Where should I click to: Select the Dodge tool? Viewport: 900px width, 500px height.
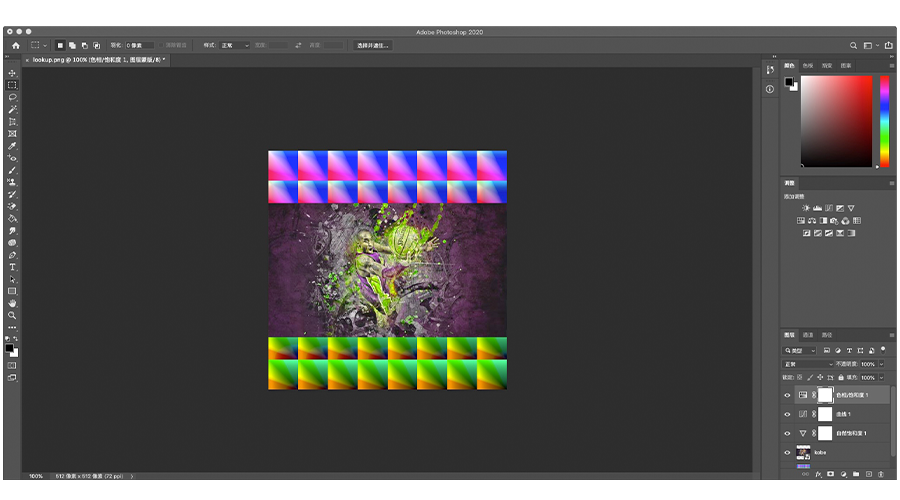point(12,242)
